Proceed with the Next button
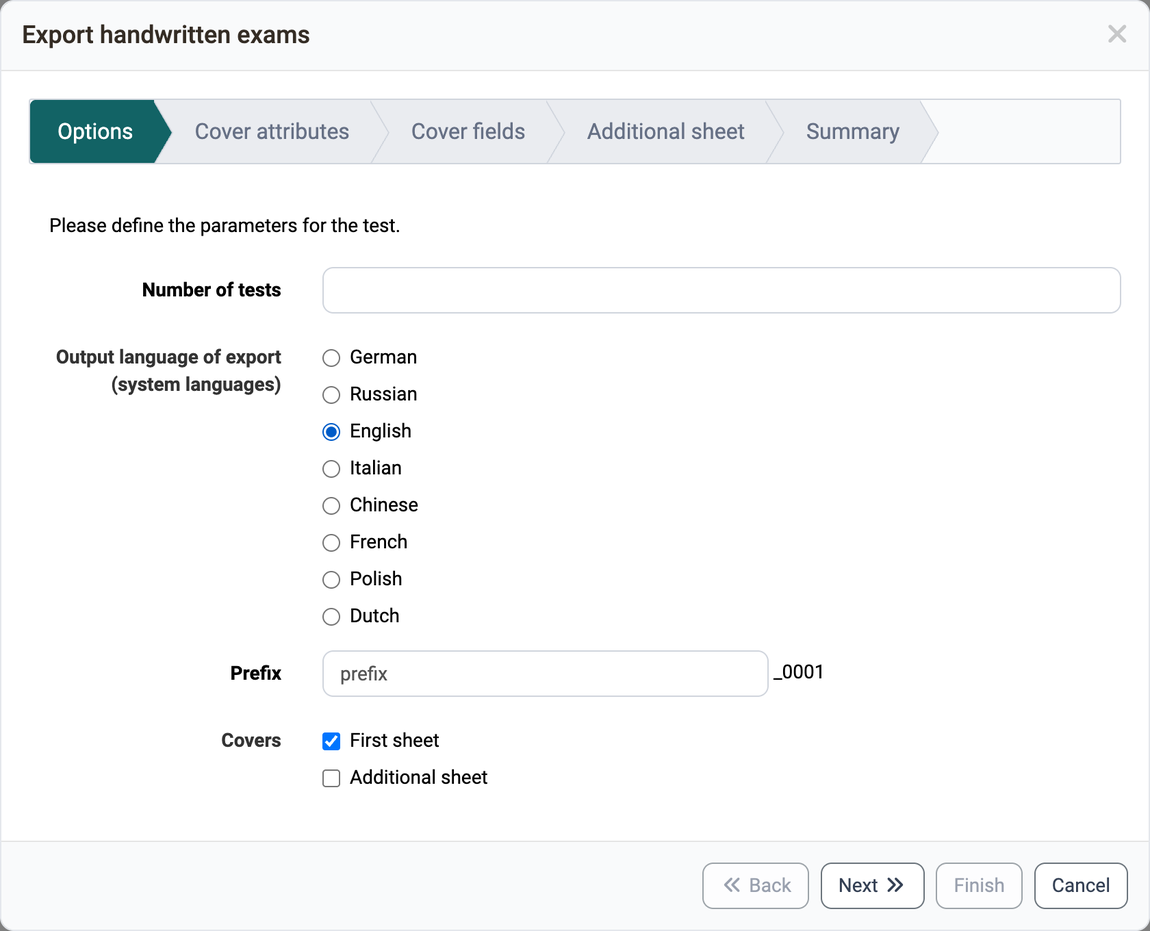Image resolution: width=1150 pixels, height=931 pixels. (872, 886)
